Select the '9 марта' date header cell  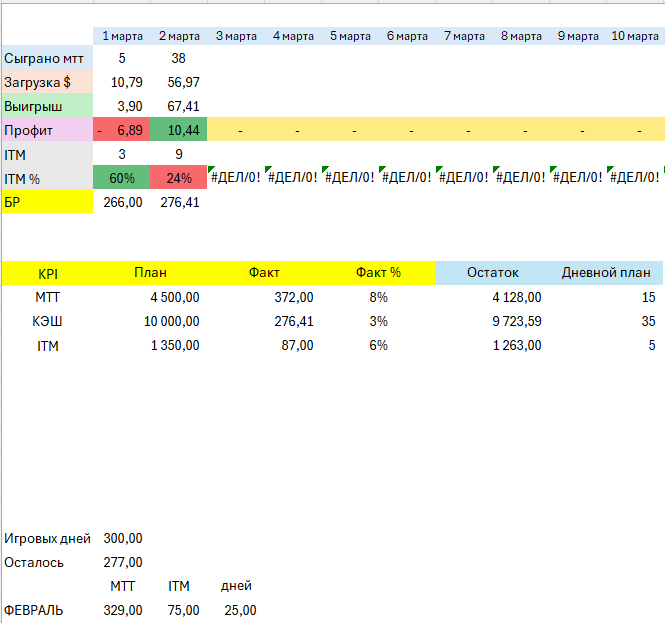(x=578, y=36)
